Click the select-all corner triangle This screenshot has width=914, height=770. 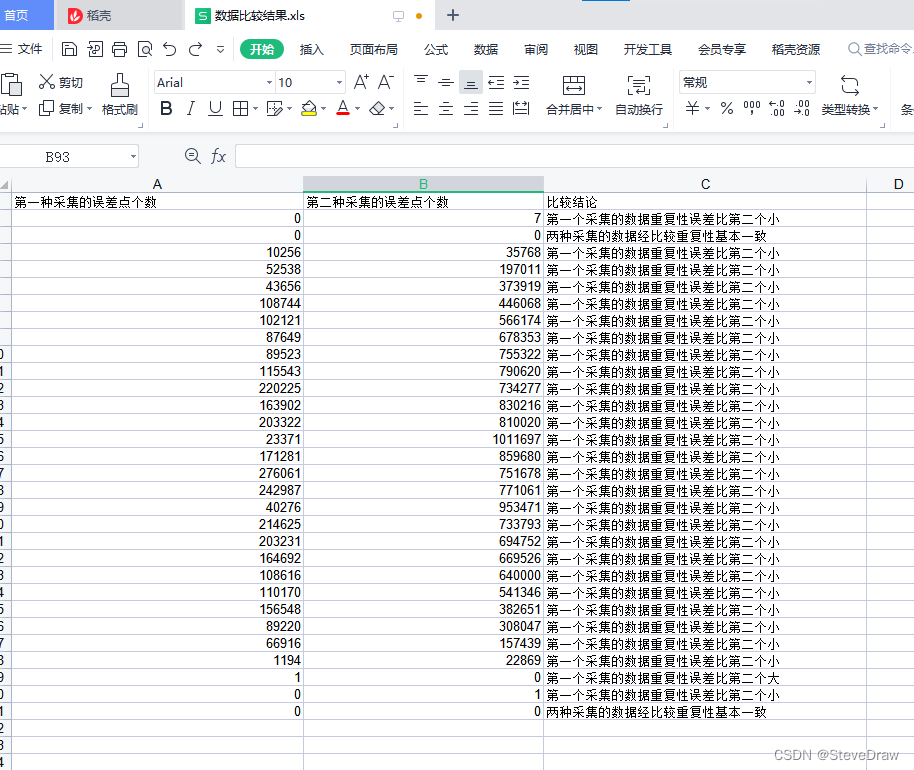[5, 184]
